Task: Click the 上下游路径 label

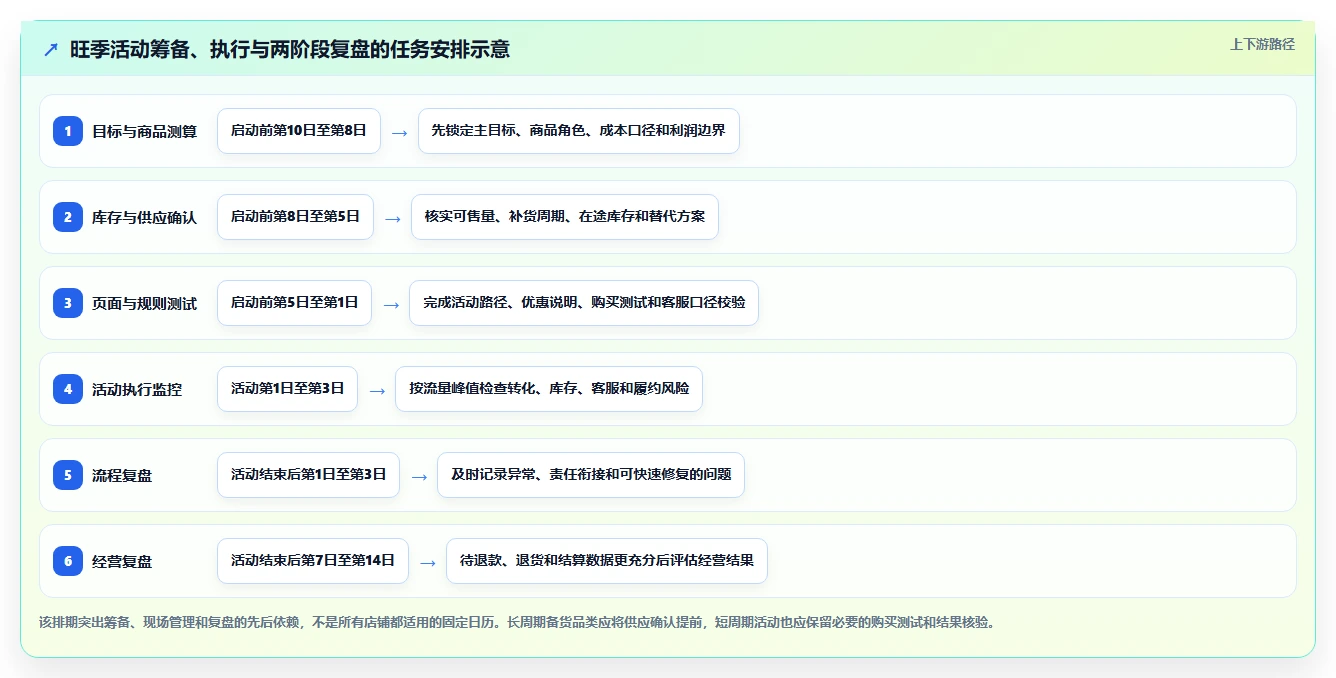Action: (x=1262, y=44)
